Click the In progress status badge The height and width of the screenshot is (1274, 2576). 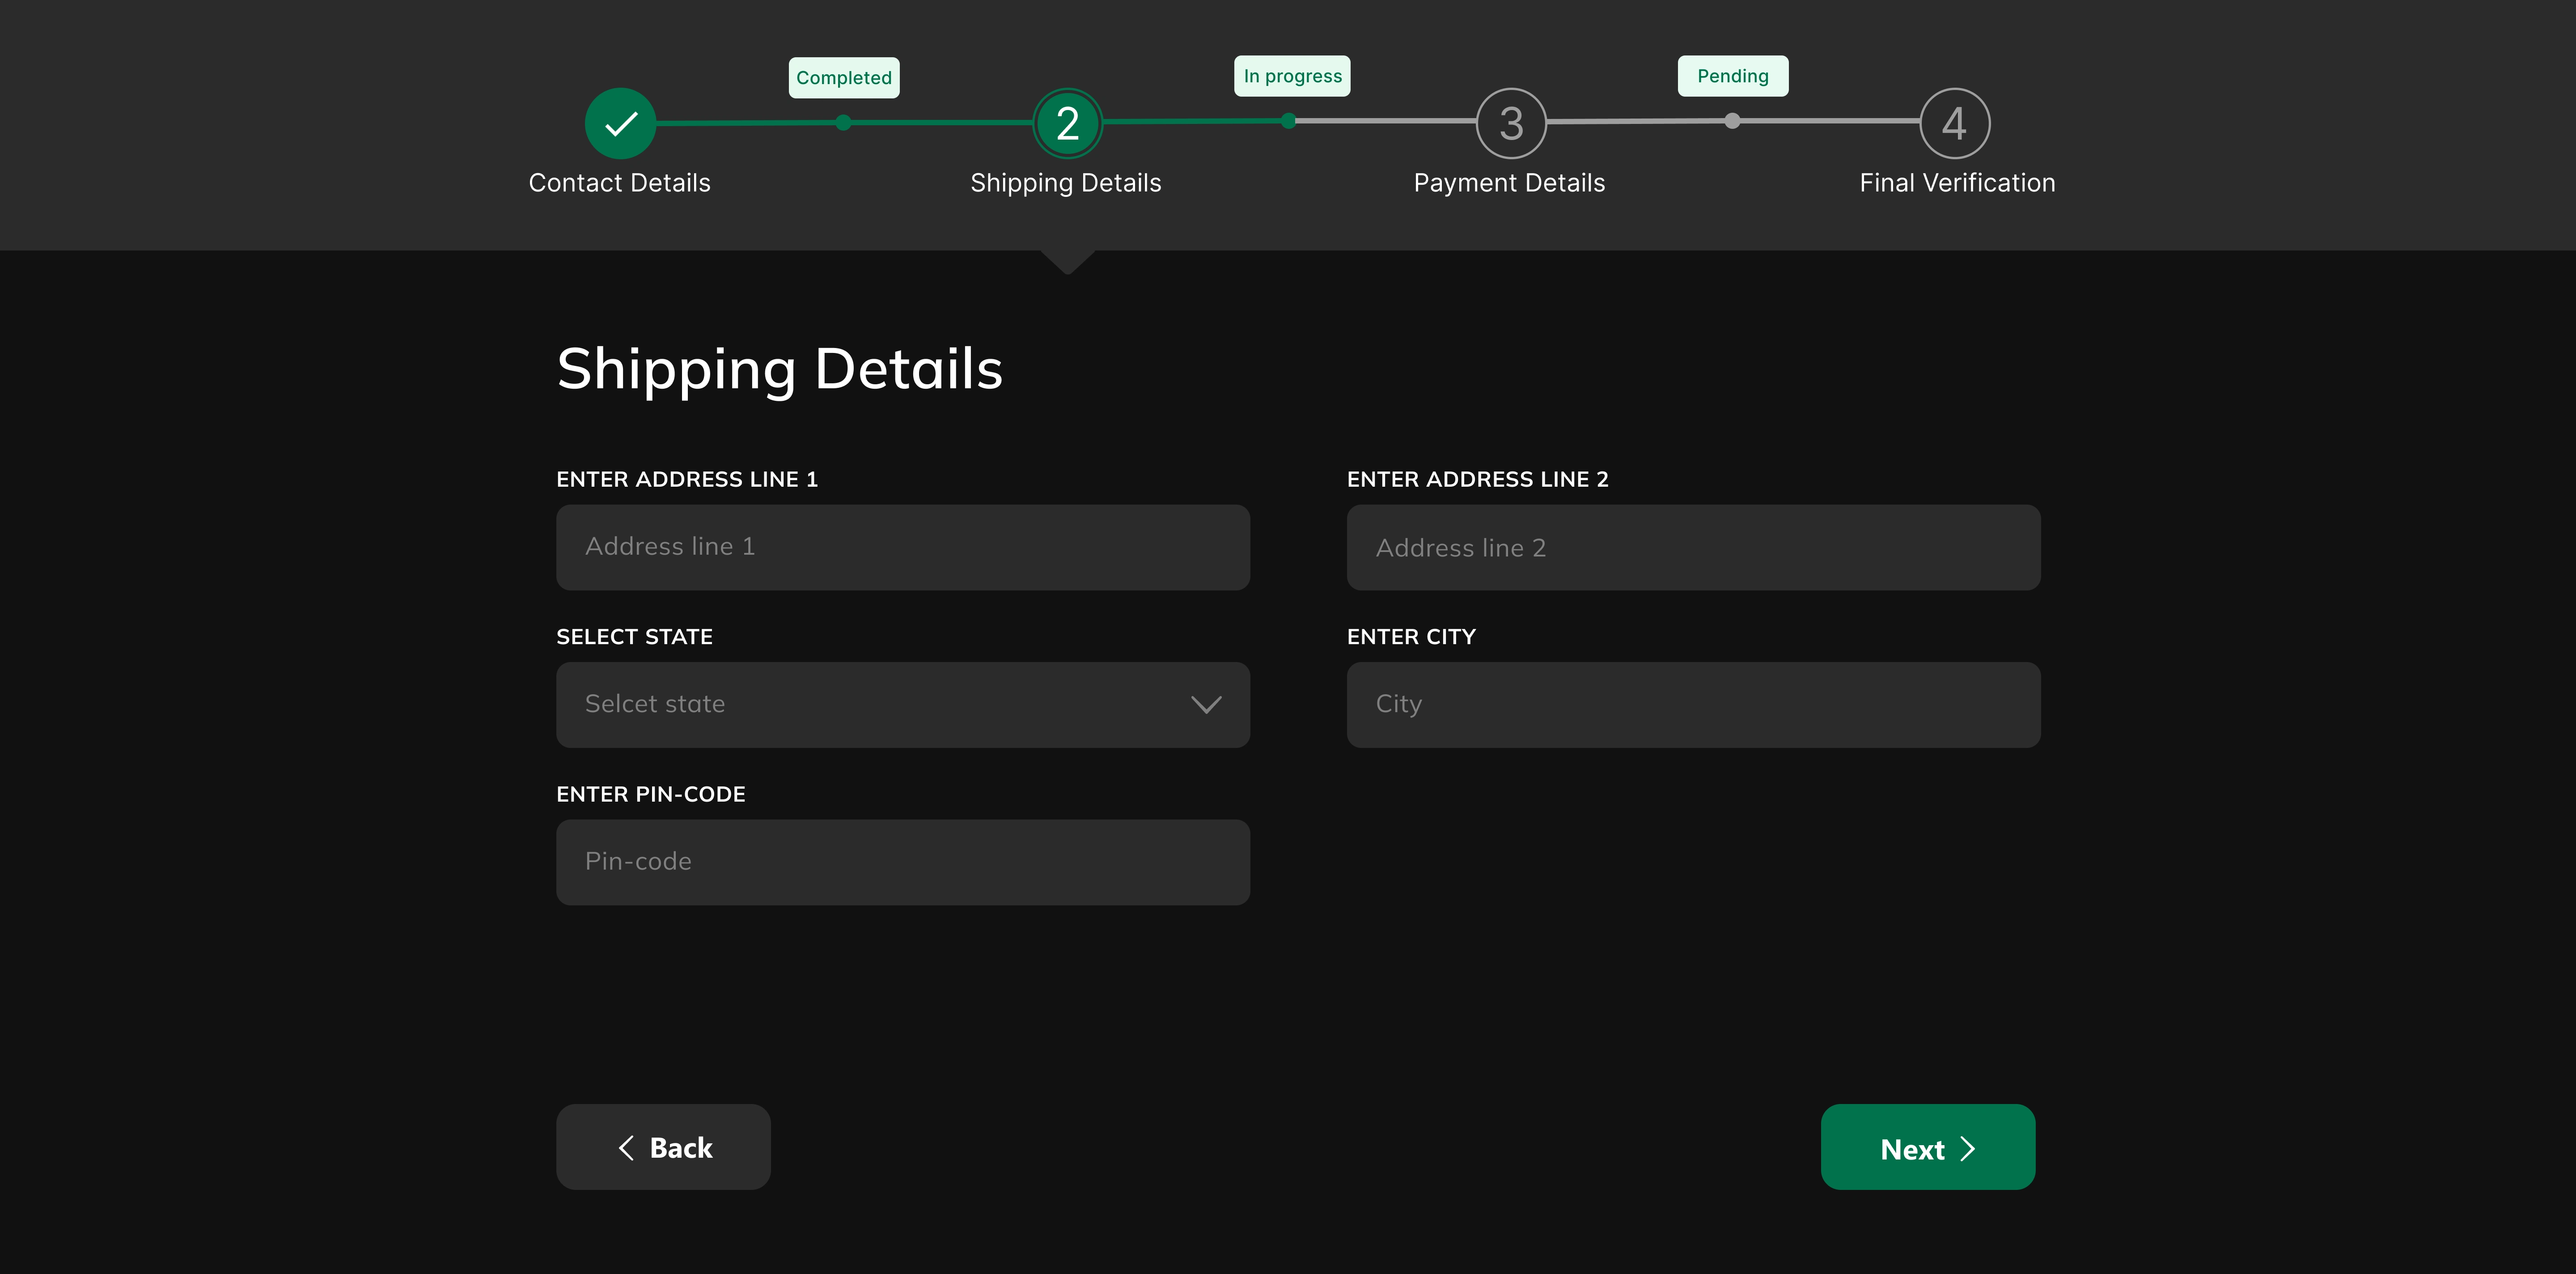pos(1292,76)
